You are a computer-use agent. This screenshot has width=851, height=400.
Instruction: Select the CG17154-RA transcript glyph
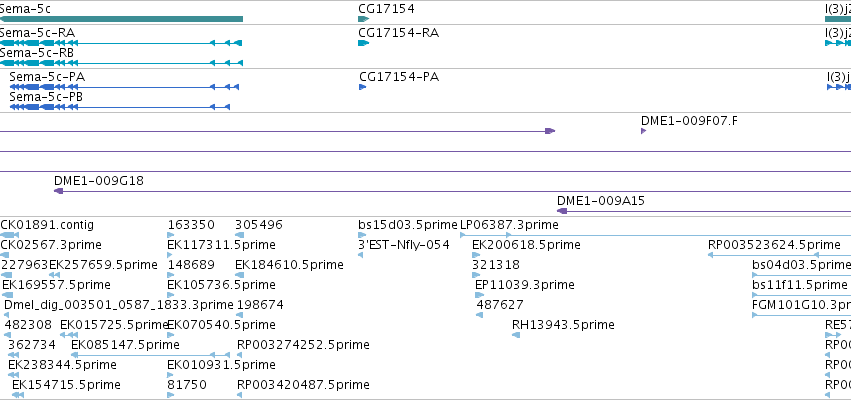pos(364,43)
